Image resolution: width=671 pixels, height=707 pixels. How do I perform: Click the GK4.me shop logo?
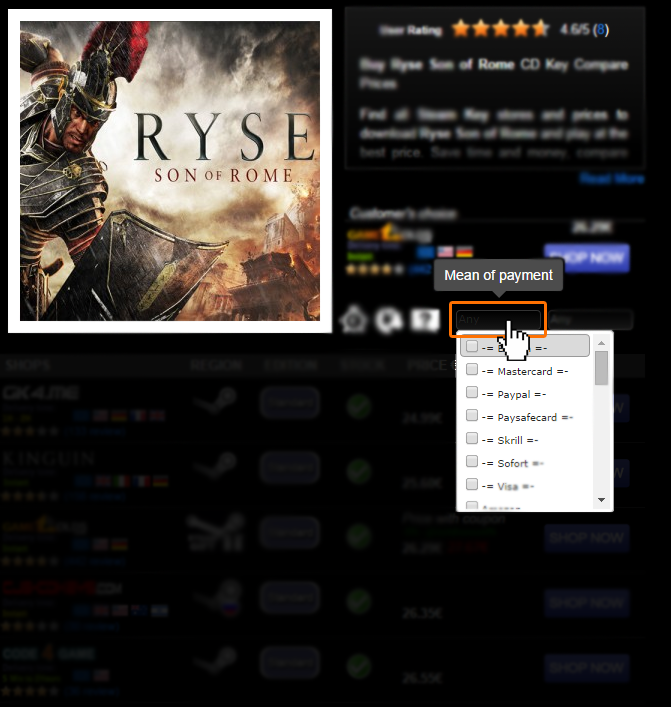tap(41, 393)
